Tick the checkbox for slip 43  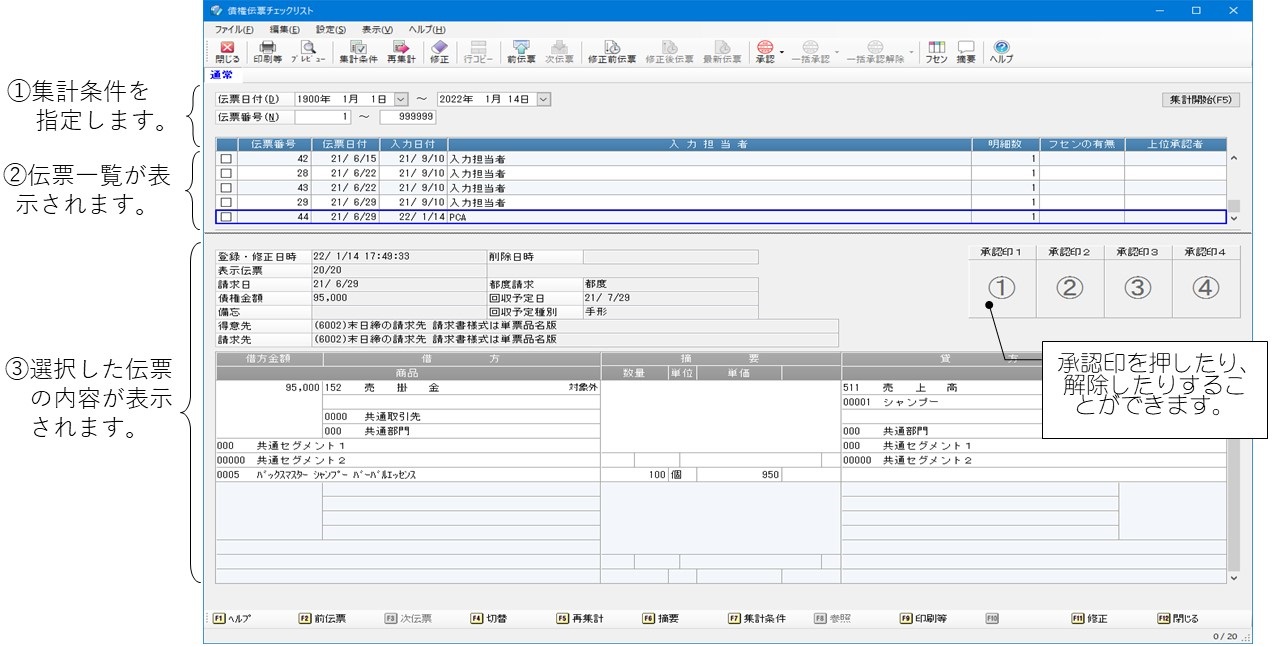point(226,188)
